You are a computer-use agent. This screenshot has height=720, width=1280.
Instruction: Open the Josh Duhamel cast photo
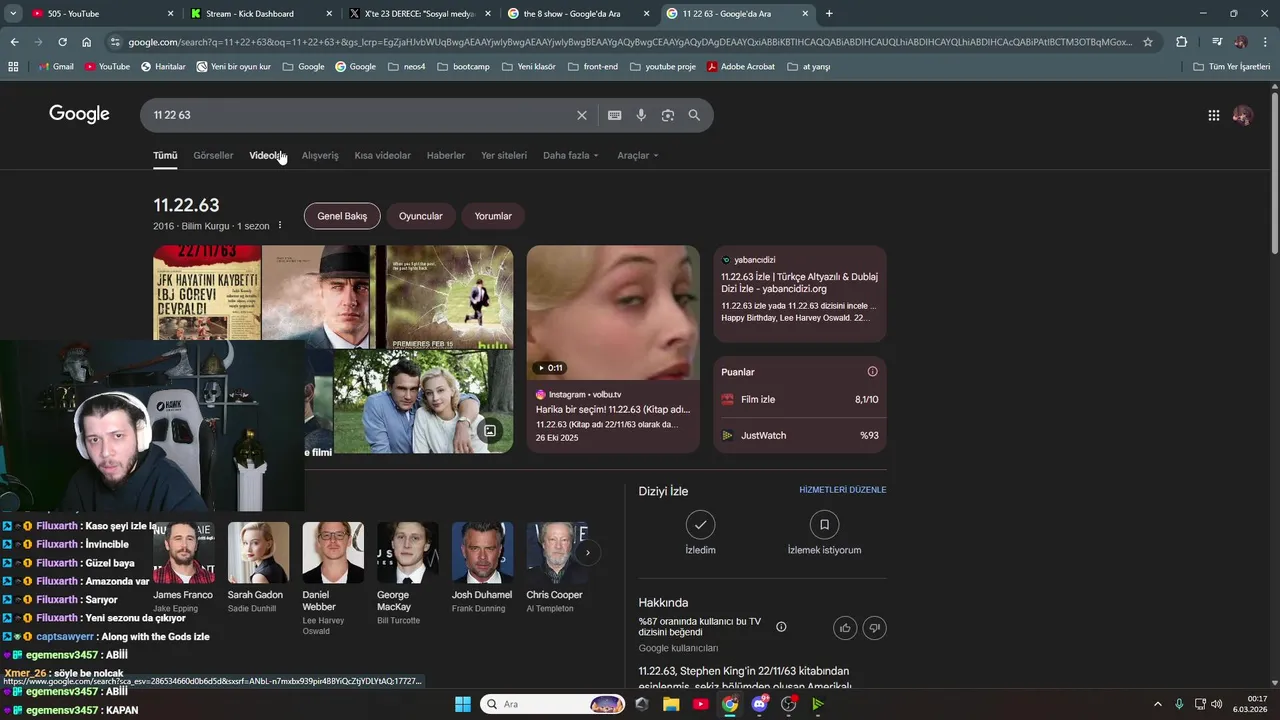point(482,552)
